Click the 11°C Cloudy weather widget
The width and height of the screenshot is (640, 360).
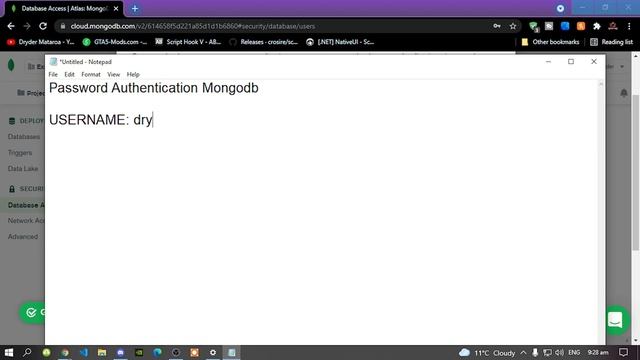coord(487,353)
